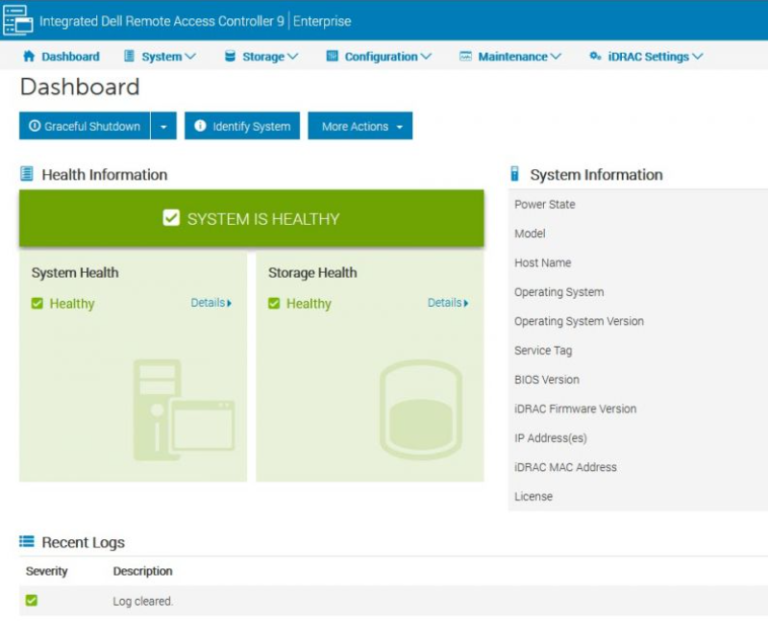The image size is (768, 644).
Task: Click the Power State label
Action: pyautogui.click(x=545, y=204)
